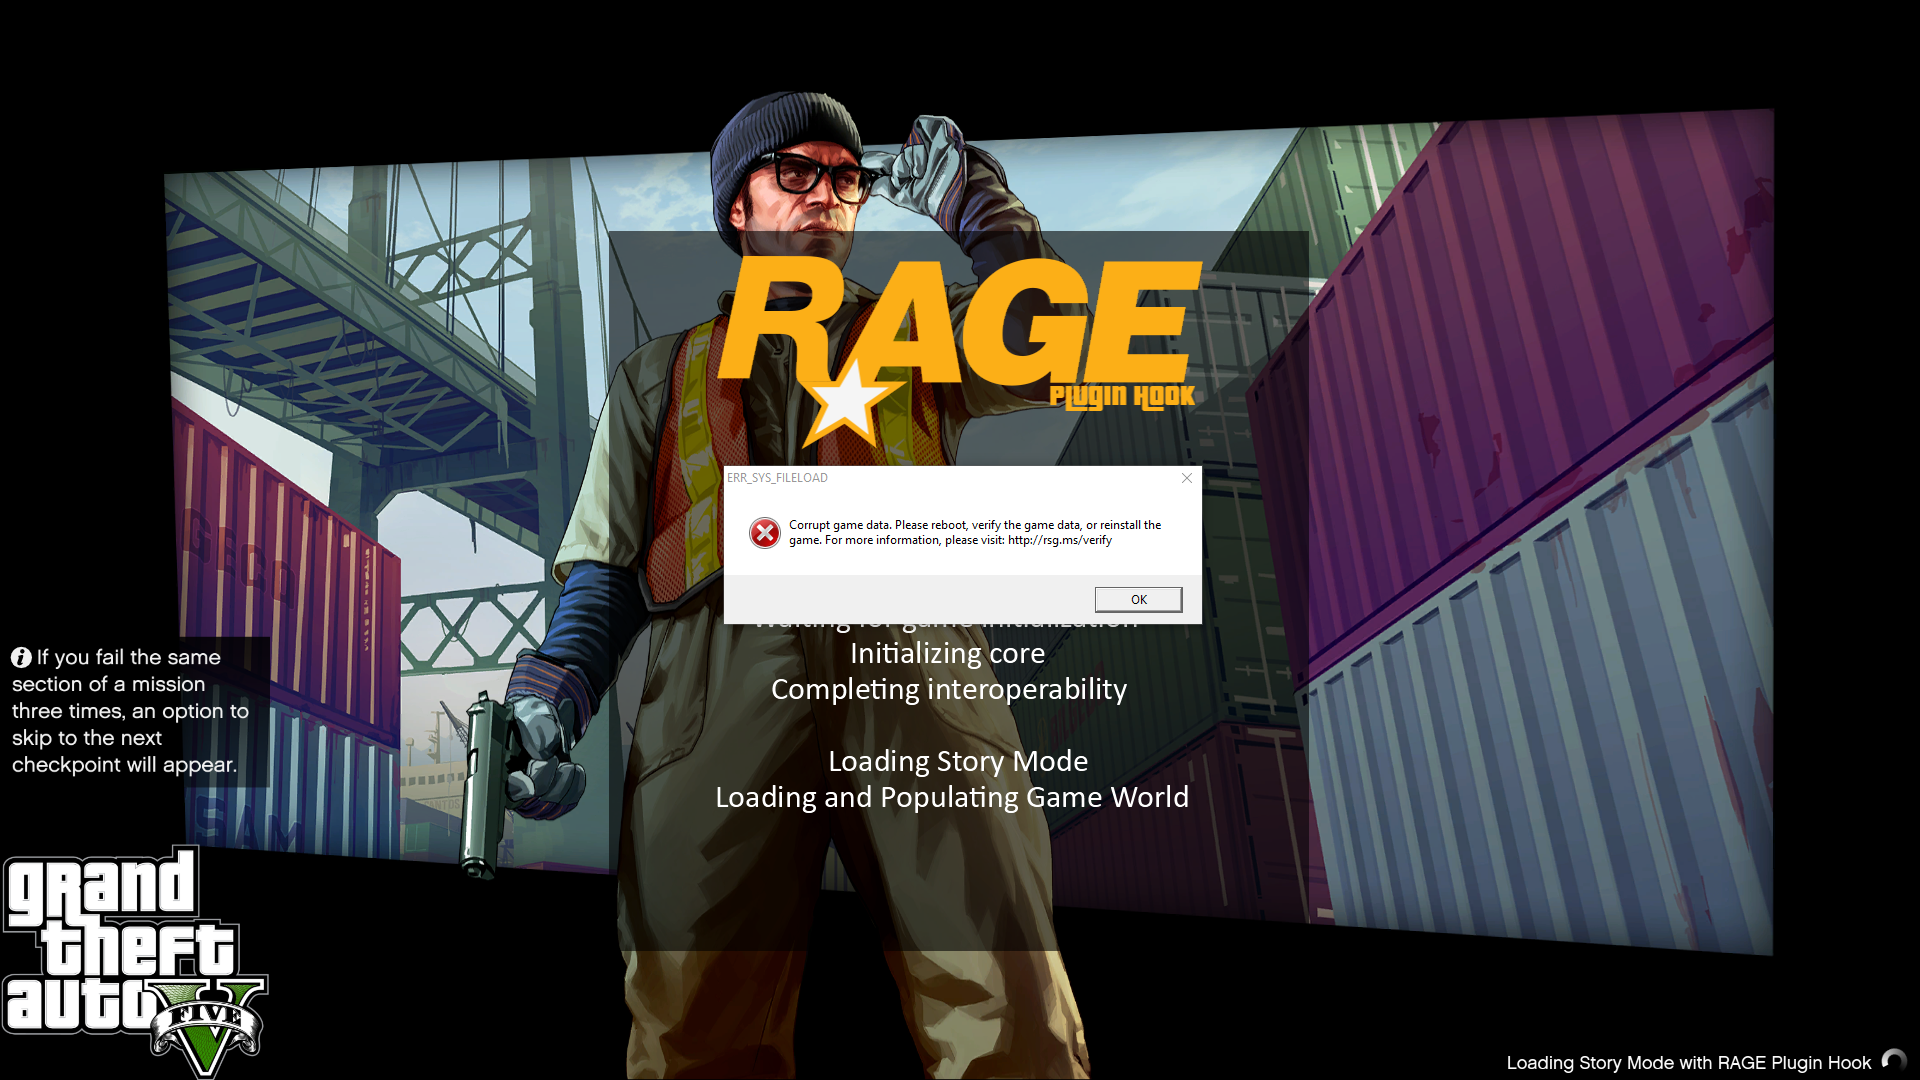Click the rsg.ms/verify URL in the error message
The width and height of the screenshot is (1920, 1080).
[1059, 540]
